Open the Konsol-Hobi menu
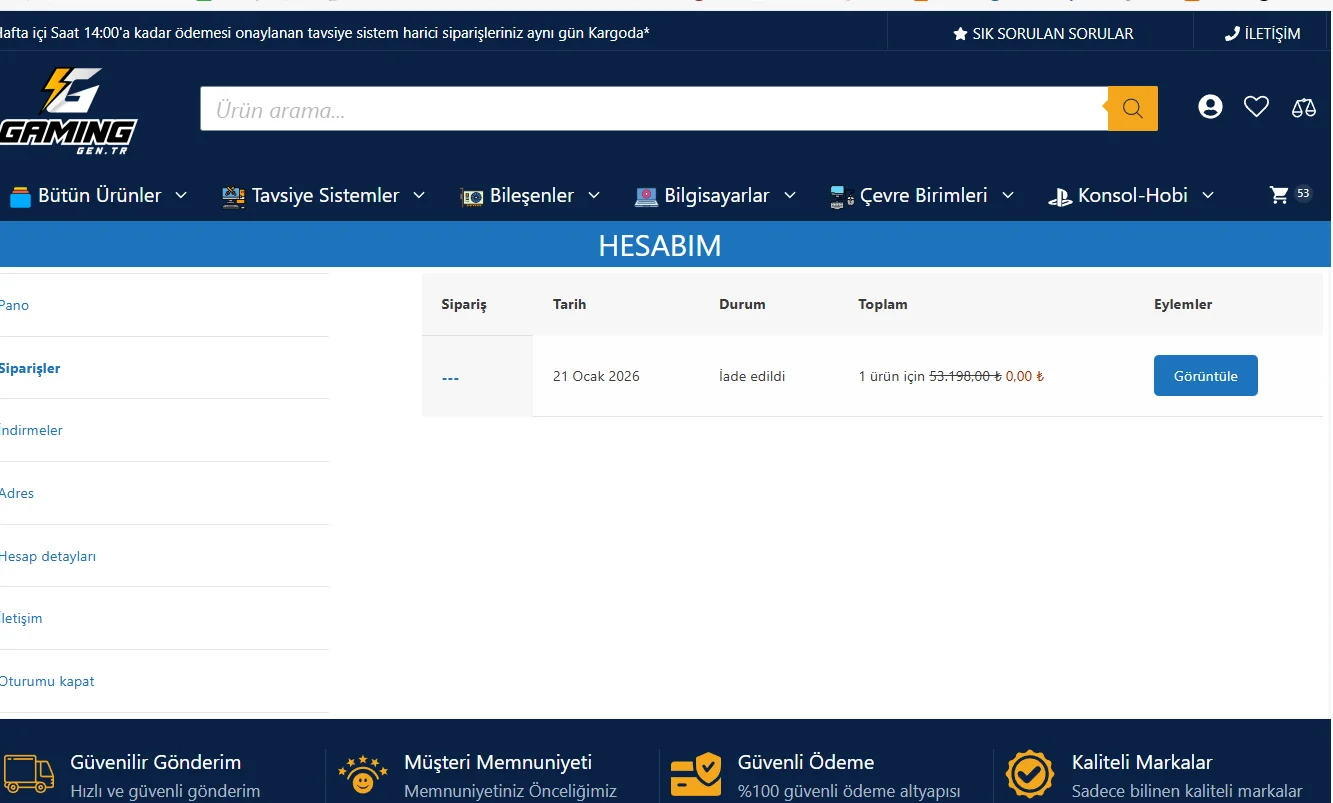Screen dimensions: 1333x803 pyautogui.click(x=1131, y=196)
